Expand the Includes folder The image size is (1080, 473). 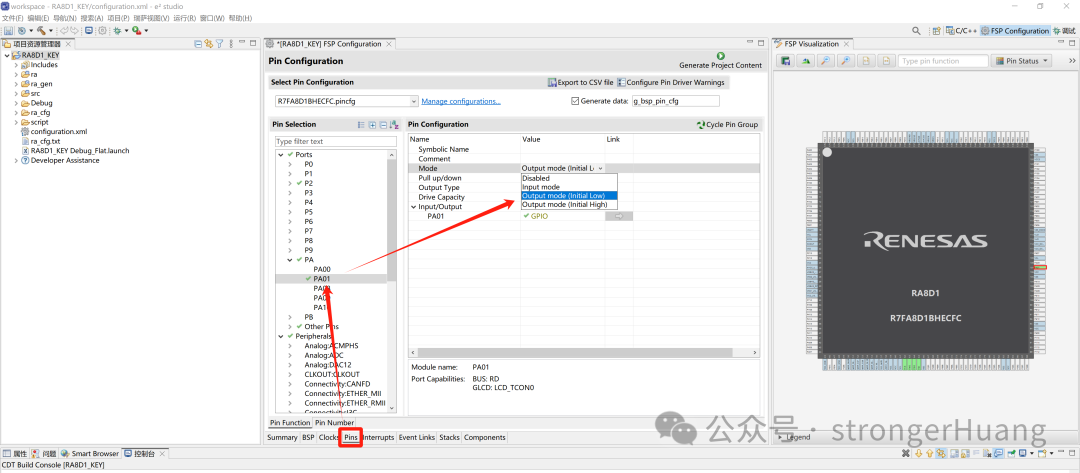coord(16,65)
